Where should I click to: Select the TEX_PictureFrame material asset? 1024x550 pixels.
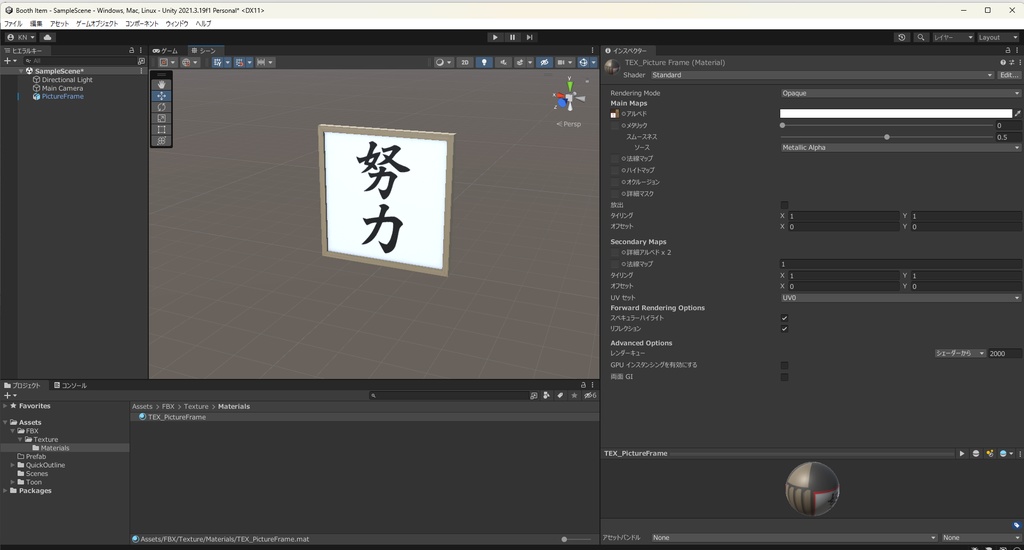click(x=176, y=417)
